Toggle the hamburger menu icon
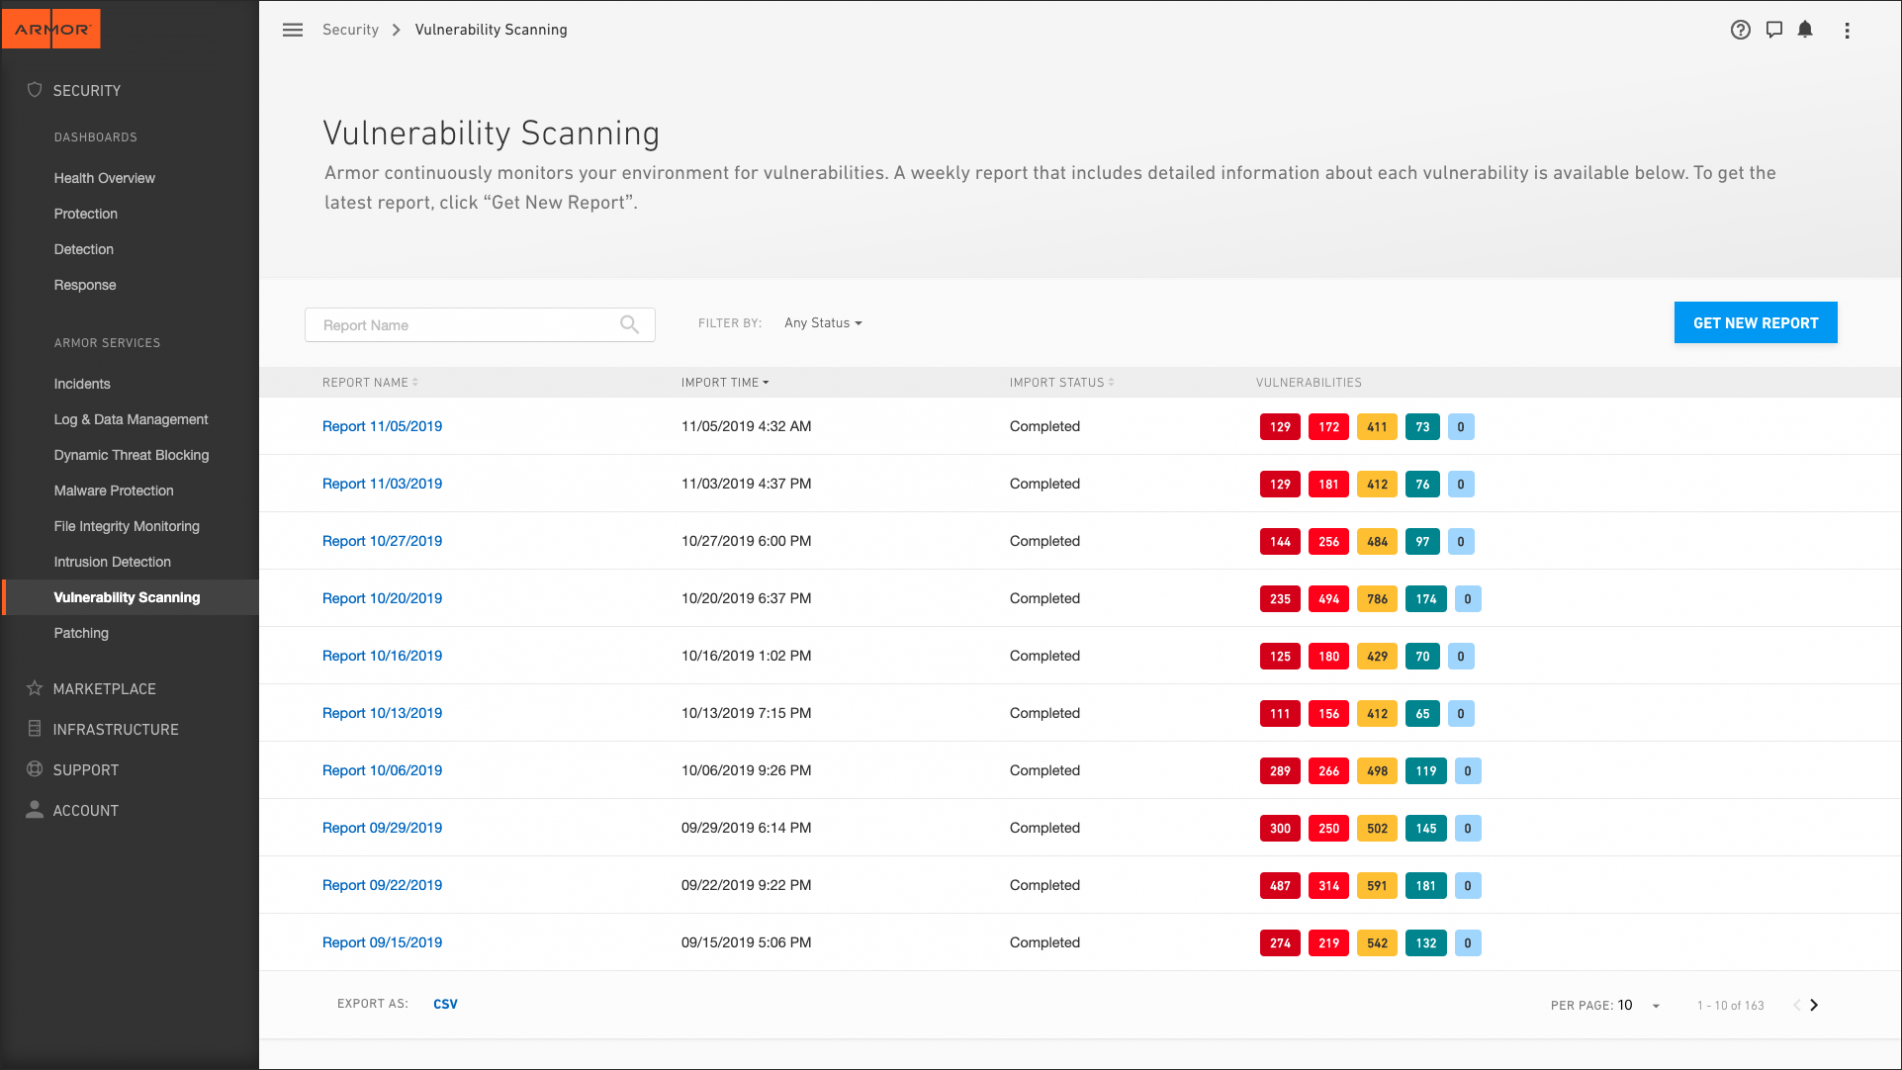 click(292, 30)
